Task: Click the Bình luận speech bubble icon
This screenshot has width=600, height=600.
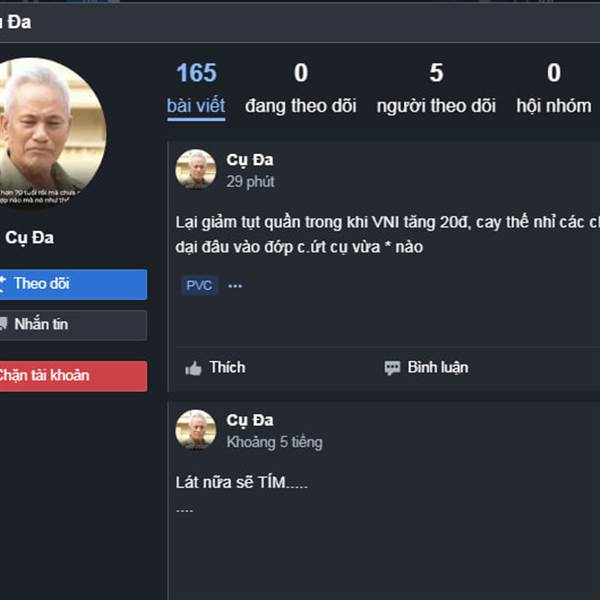Action: tap(392, 368)
